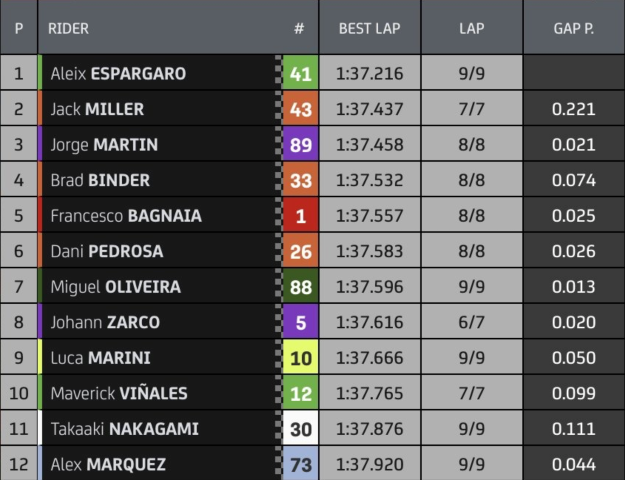The height and width of the screenshot is (480, 625).
Task: Click Takaaki Nakagami's white number 30 badge
Action: (x=300, y=428)
